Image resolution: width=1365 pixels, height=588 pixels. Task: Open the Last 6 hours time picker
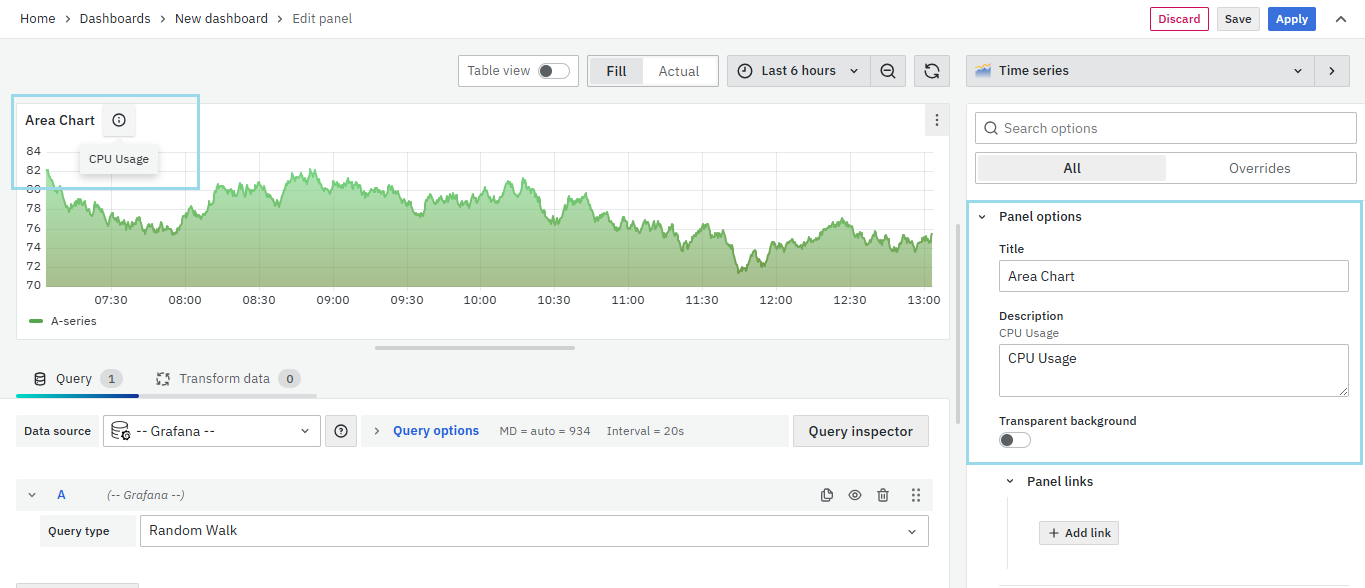pyautogui.click(x=798, y=71)
